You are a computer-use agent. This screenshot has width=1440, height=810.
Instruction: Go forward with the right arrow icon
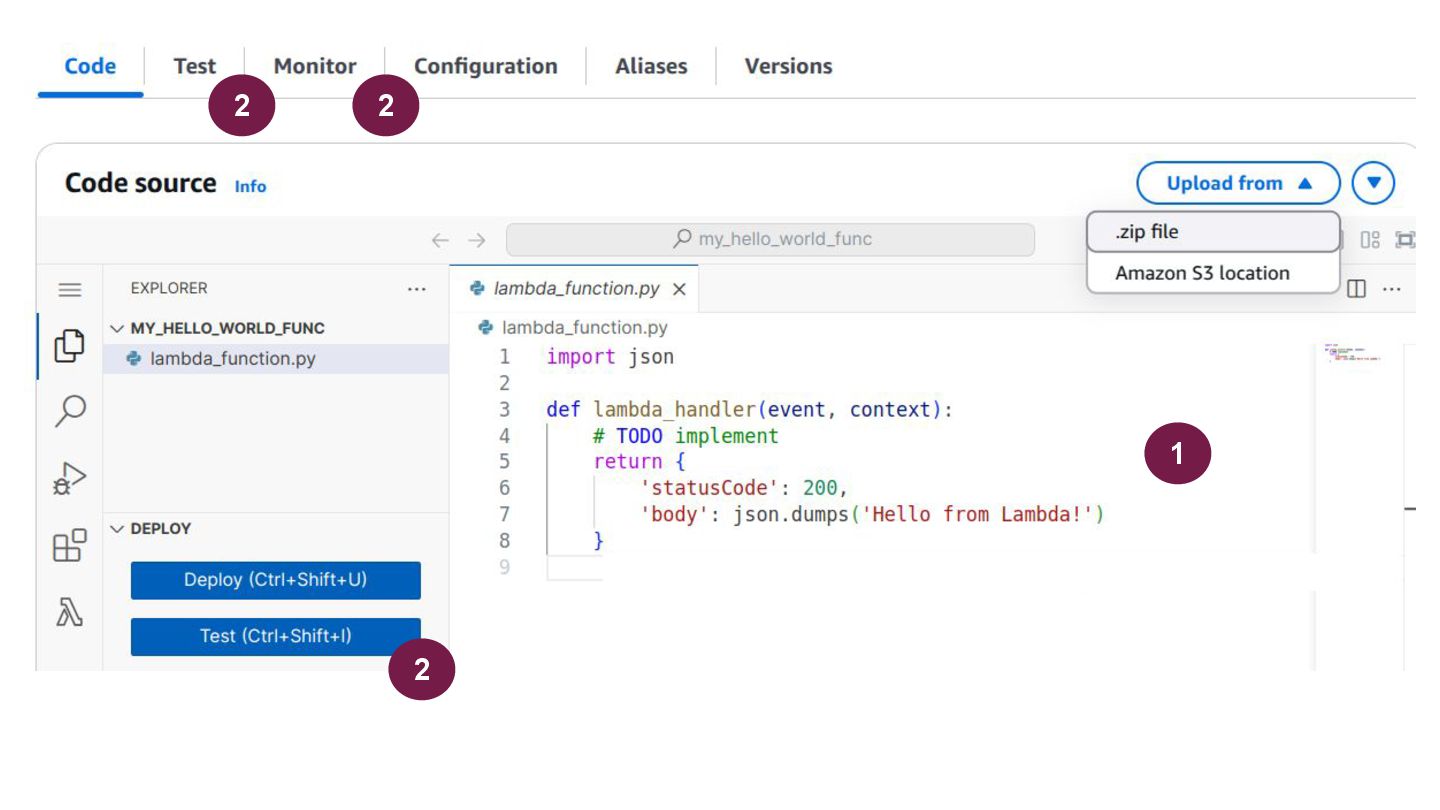477,240
